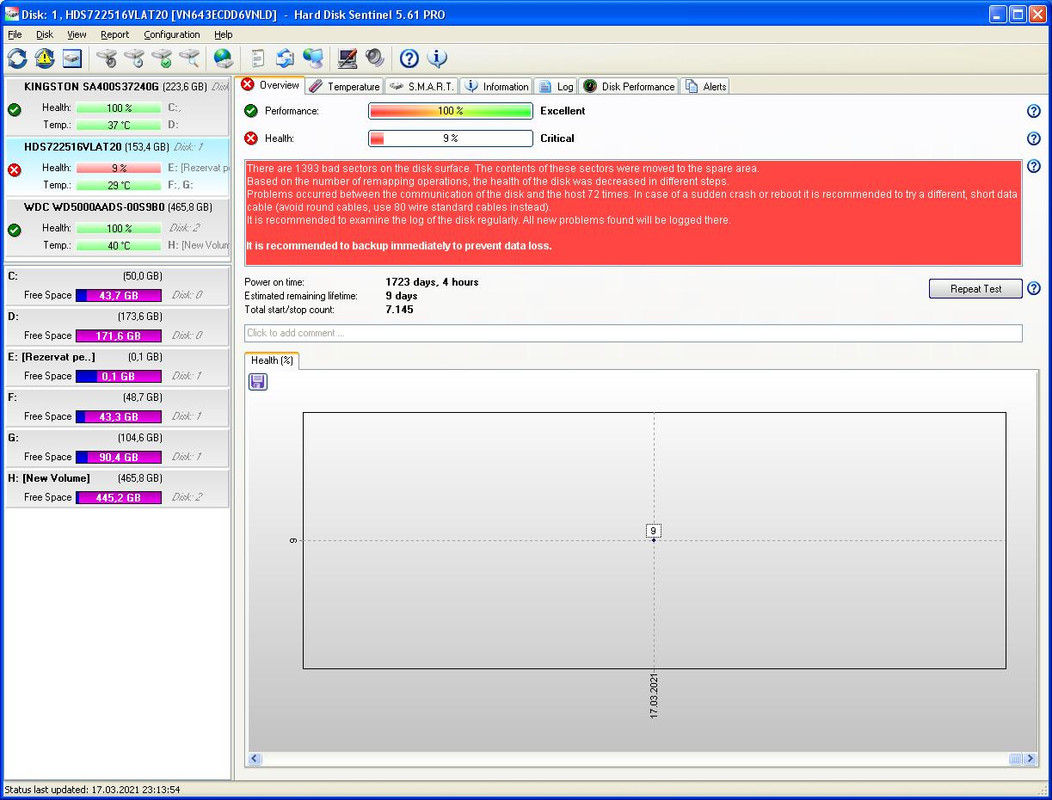This screenshot has height=800, width=1052.
Task: Select the KINGSTON SA400S37240G disk
Action: click(117, 106)
